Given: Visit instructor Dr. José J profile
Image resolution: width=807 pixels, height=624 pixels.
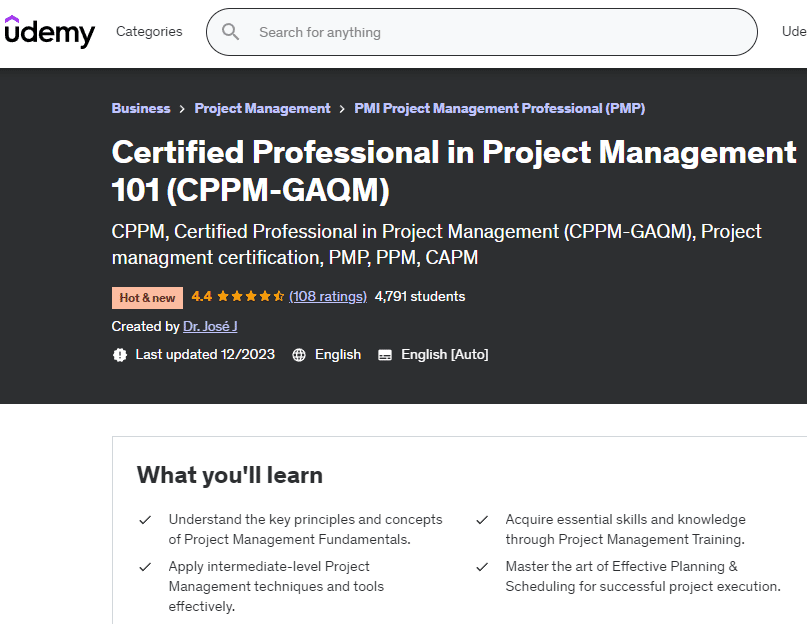Looking at the screenshot, I should tap(210, 326).
